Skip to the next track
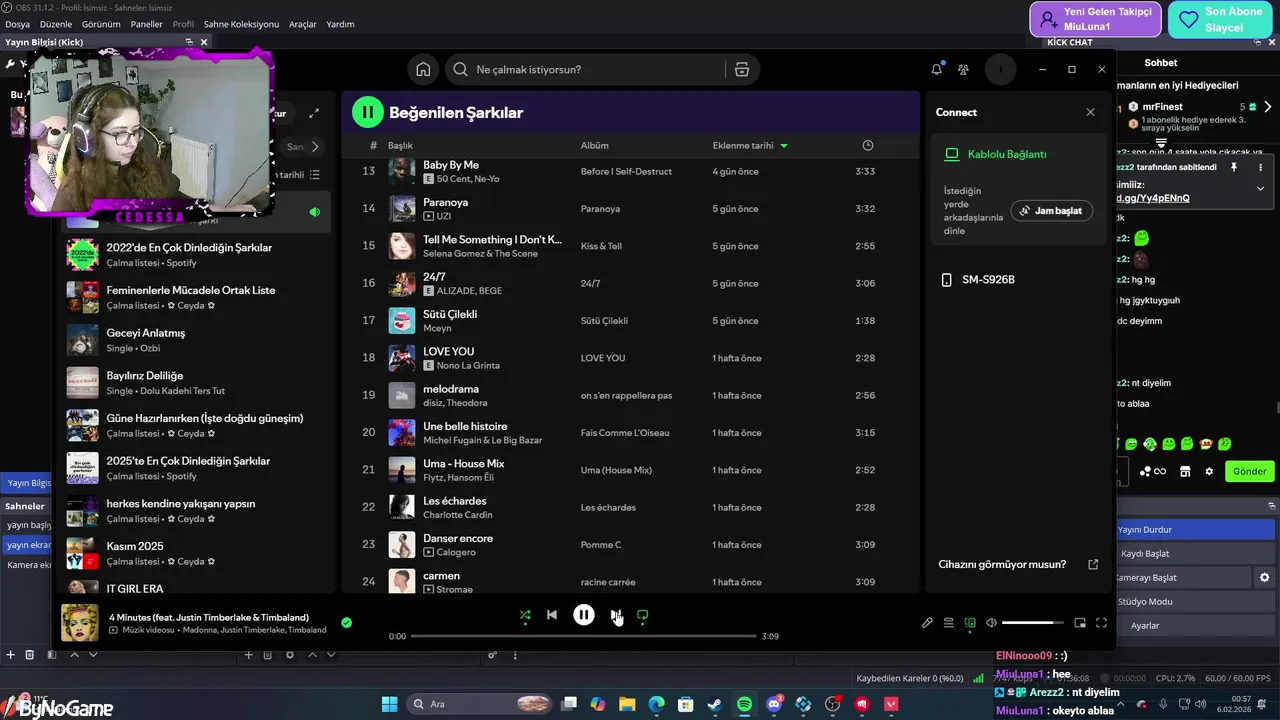Screen dimensions: 1280x720 pos(615,615)
